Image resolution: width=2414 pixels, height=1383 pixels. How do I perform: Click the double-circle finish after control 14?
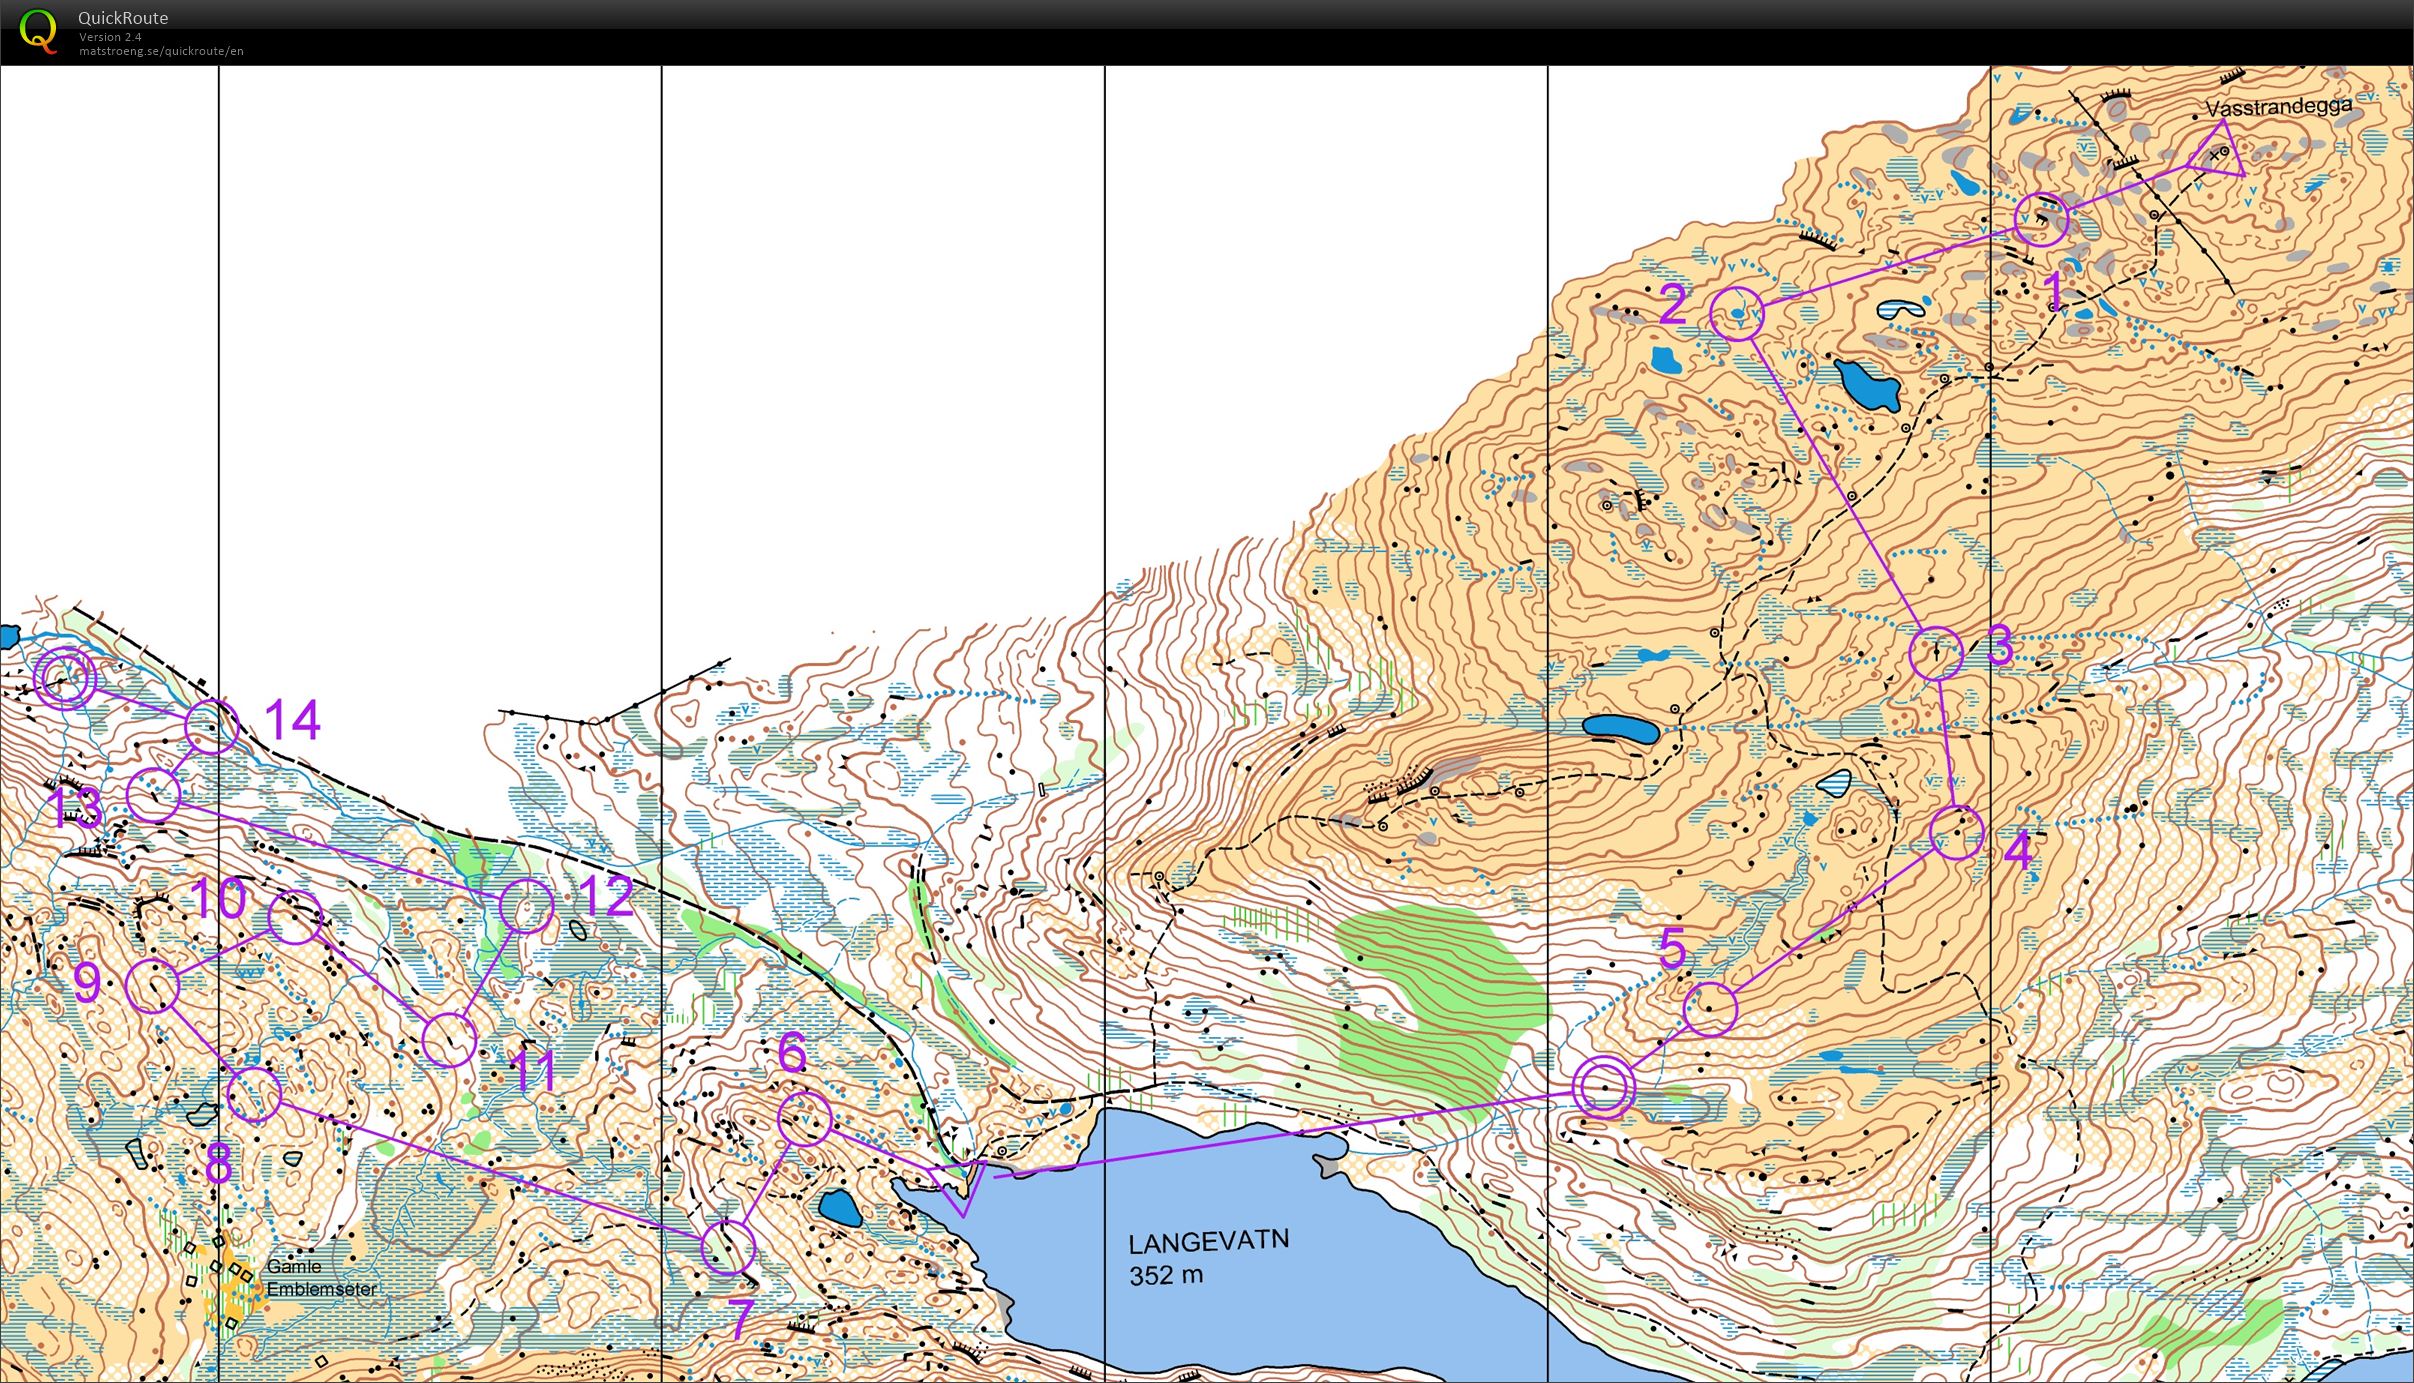tap(65, 678)
